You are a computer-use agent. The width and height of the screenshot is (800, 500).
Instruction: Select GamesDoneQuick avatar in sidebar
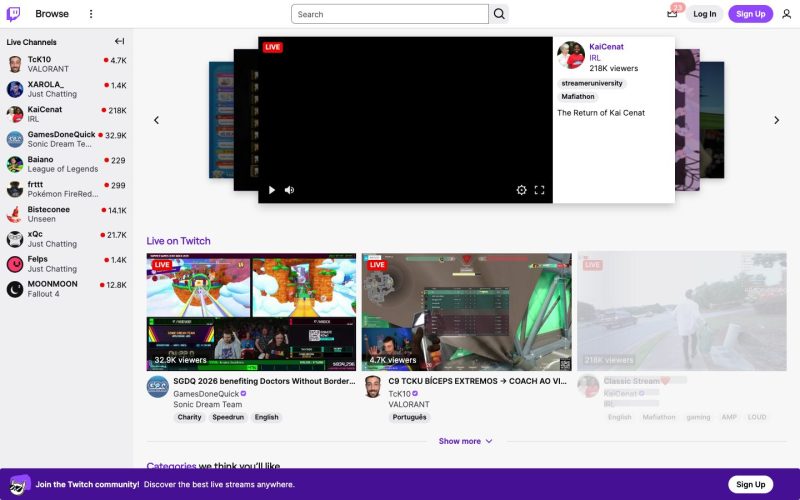click(15, 139)
